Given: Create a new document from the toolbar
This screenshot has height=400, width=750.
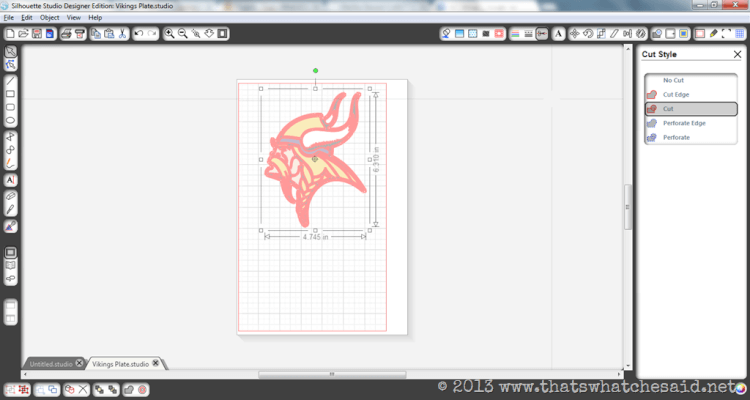Looking at the screenshot, I should pyautogui.click(x=10, y=33).
